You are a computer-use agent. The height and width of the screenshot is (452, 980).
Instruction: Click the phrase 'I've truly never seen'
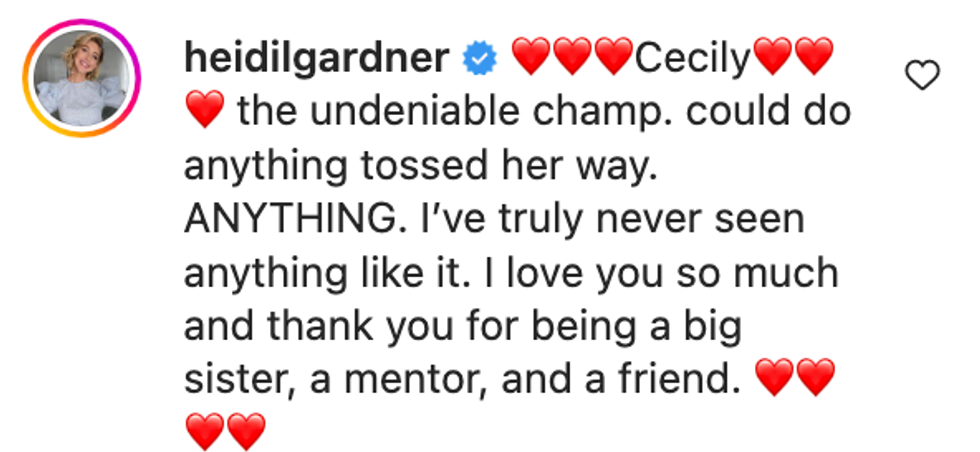coord(604,220)
